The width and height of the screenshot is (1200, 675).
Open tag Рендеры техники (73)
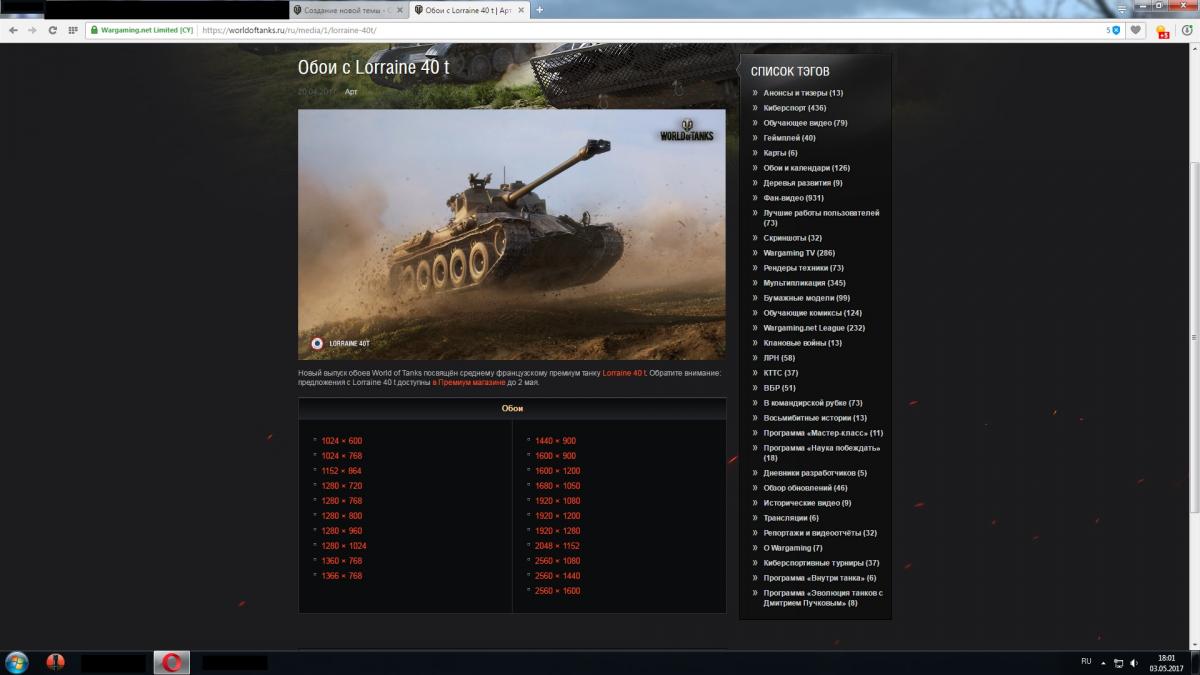tap(803, 268)
